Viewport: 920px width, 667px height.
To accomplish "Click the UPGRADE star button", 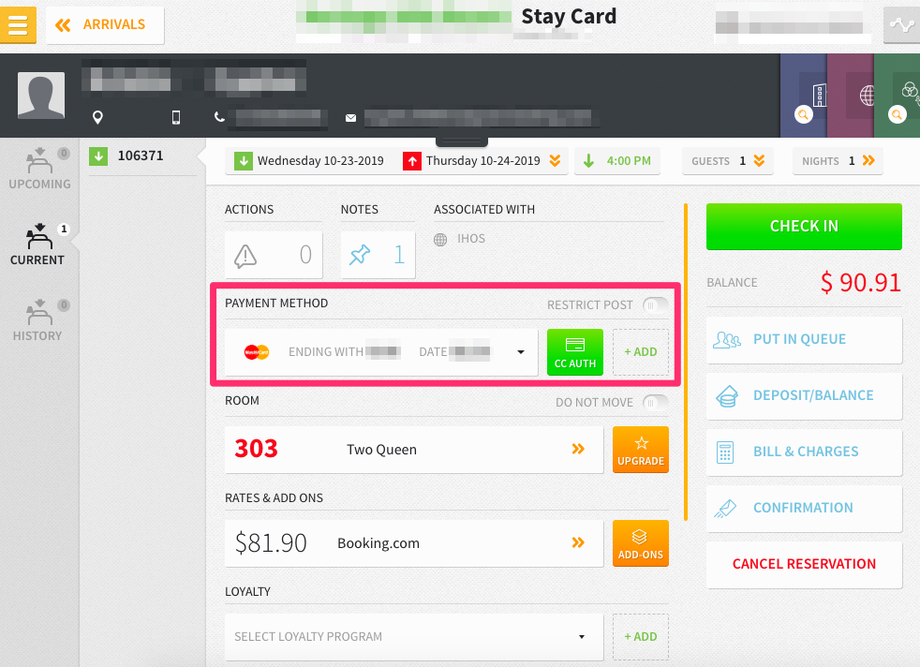I will click(641, 450).
